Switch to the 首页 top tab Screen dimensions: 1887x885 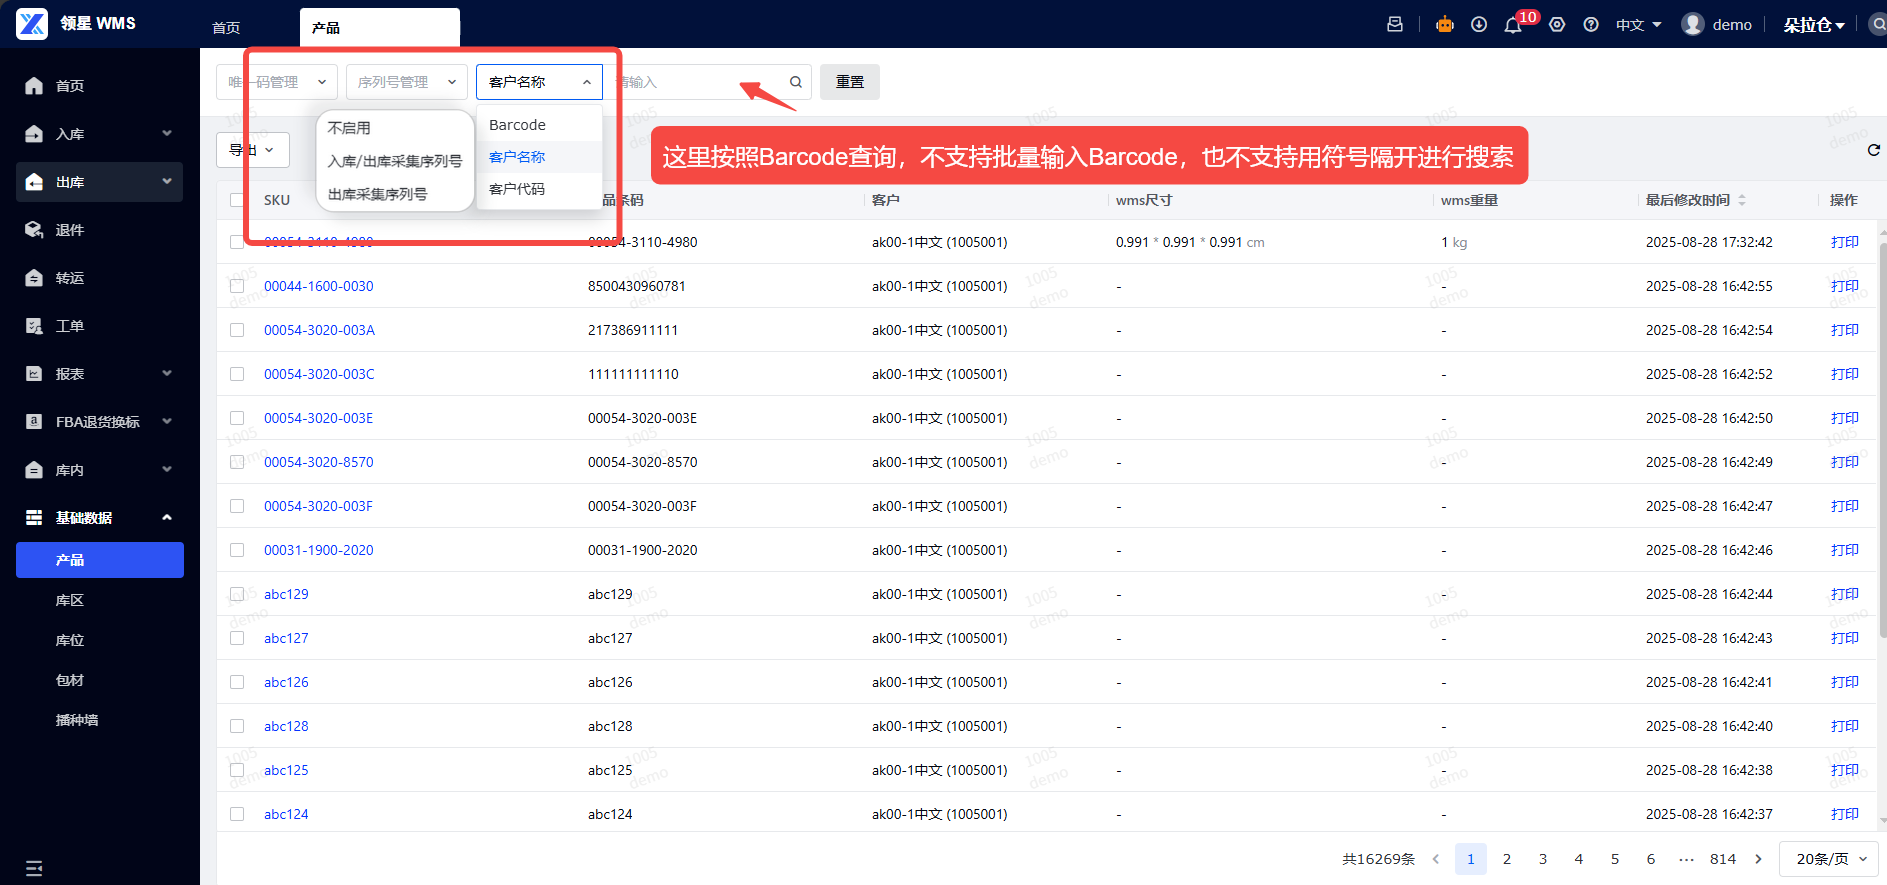tap(226, 28)
